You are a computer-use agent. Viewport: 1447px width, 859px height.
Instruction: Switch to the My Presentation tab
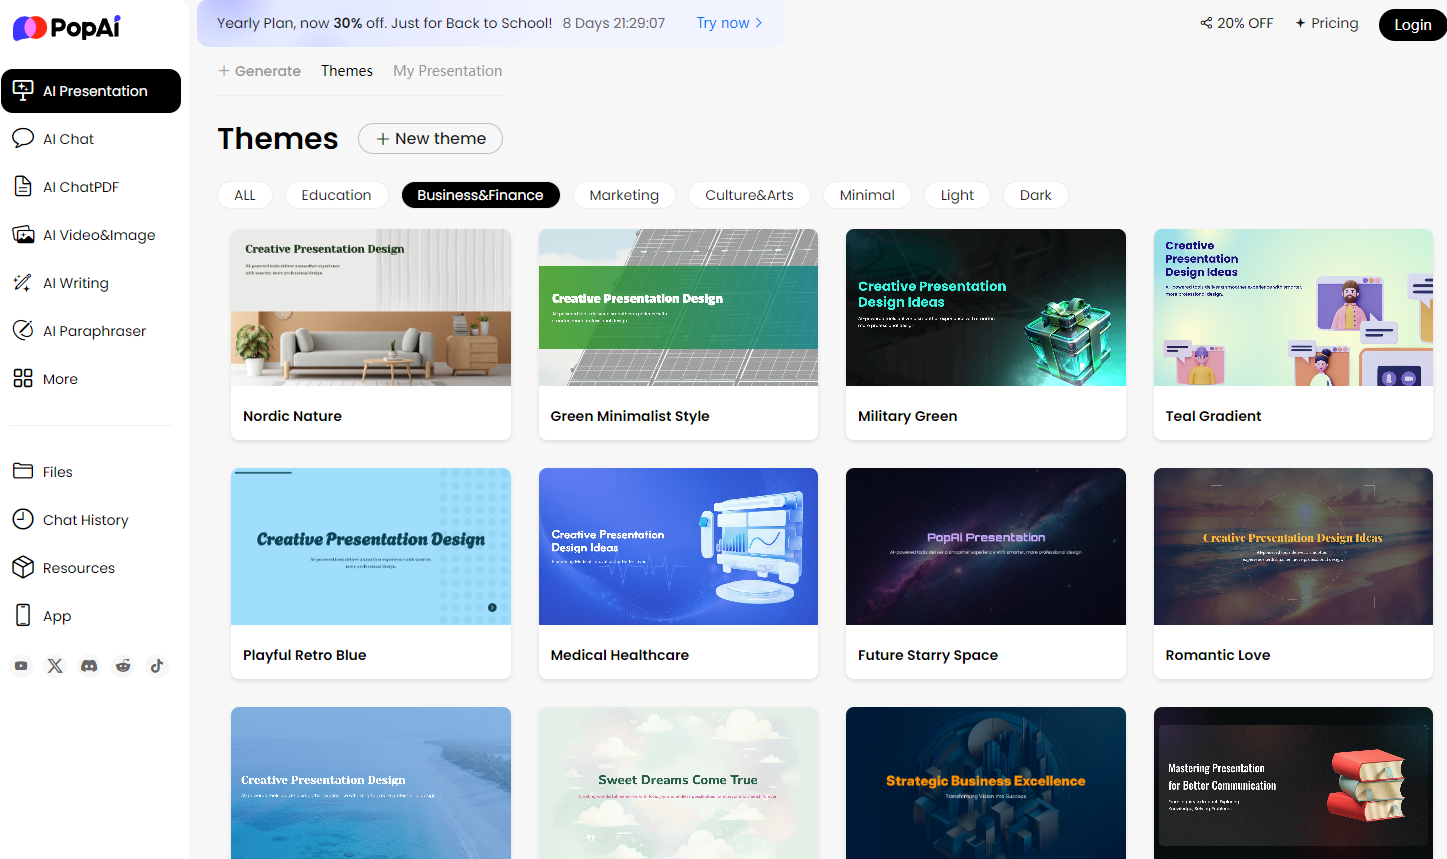pos(447,71)
